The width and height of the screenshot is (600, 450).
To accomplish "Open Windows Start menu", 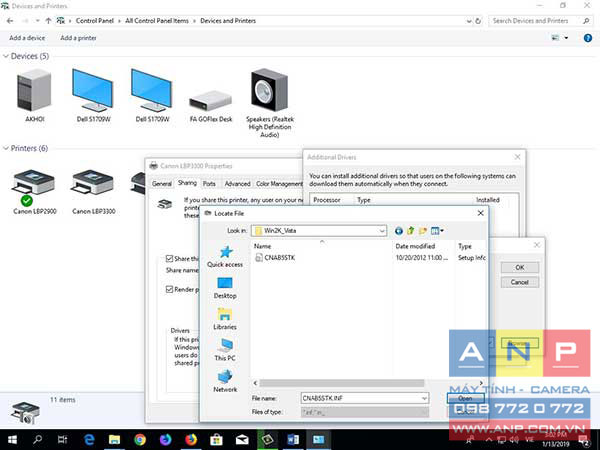I will point(12,440).
